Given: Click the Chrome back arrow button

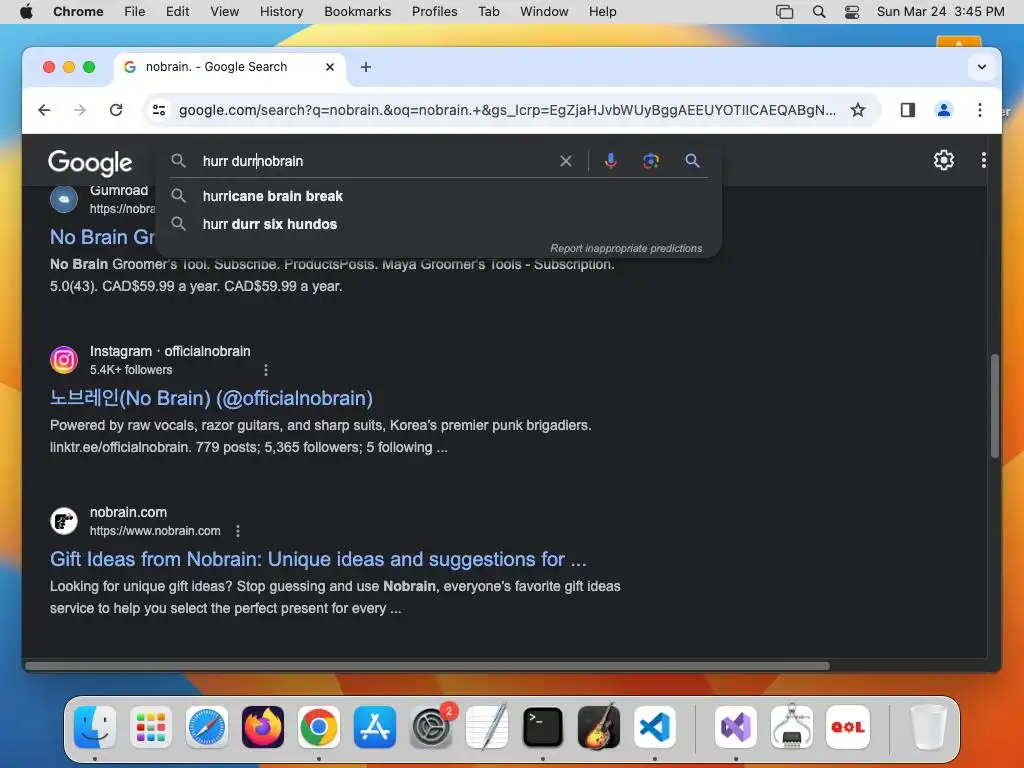Looking at the screenshot, I should click(x=44, y=110).
